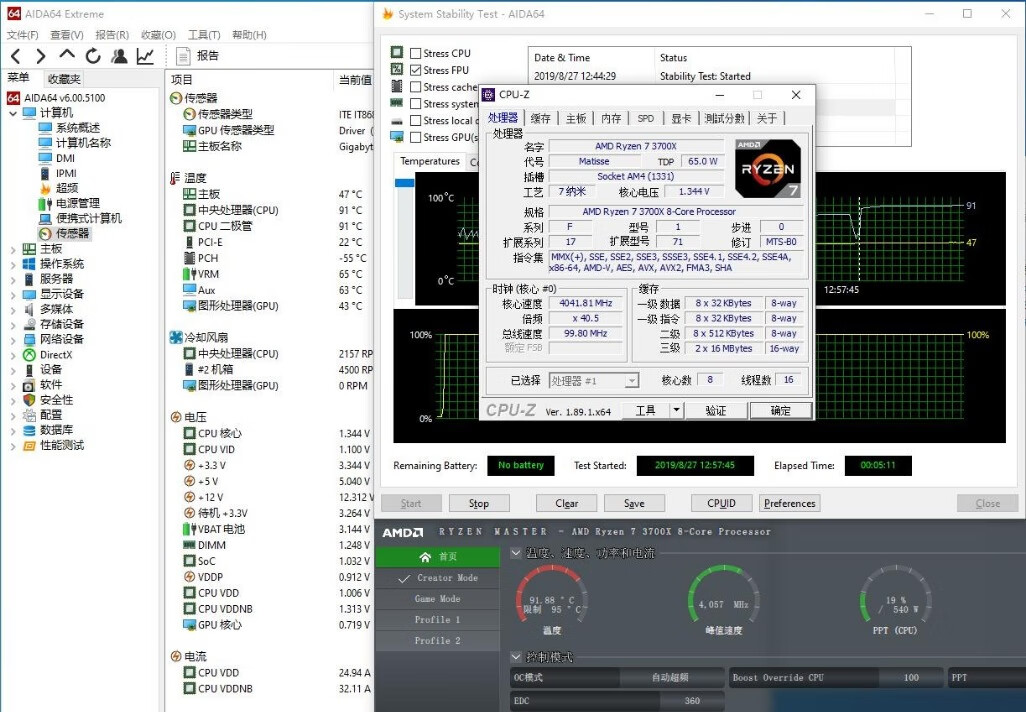Click the AIDA64 forward arrow icon
The height and width of the screenshot is (712, 1026).
(x=41, y=56)
